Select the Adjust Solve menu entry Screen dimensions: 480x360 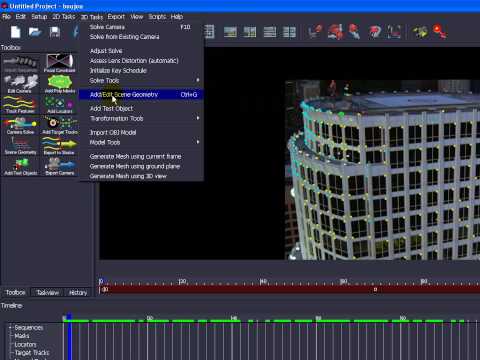[141, 51]
